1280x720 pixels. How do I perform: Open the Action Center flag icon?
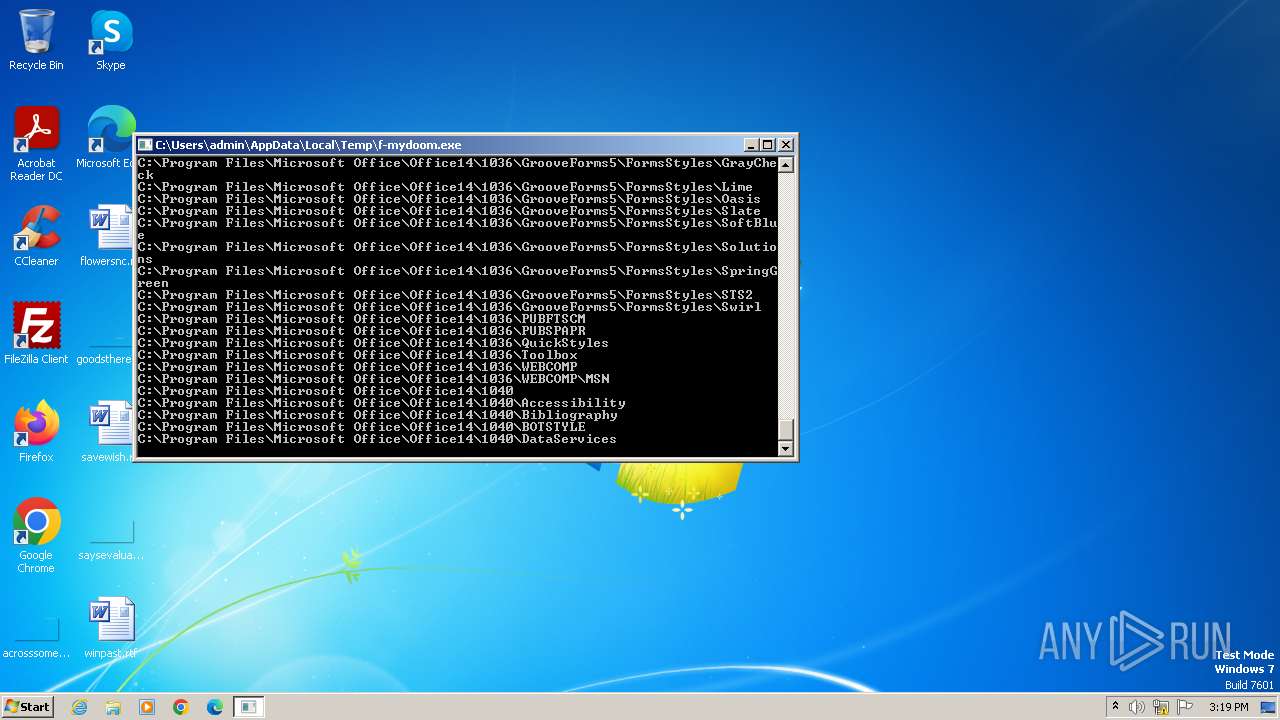coord(1186,707)
